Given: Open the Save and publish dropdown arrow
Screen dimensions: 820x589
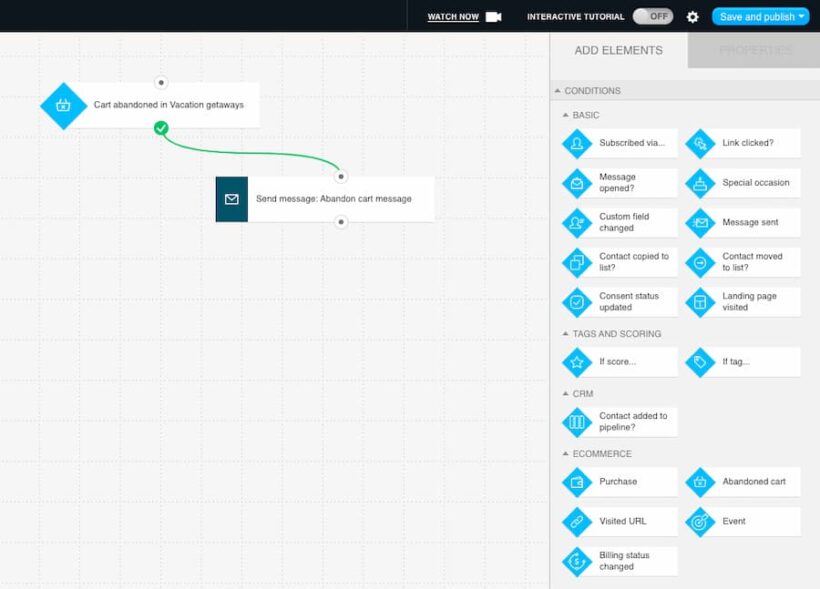Looking at the screenshot, I should pyautogui.click(x=795, y=16).
